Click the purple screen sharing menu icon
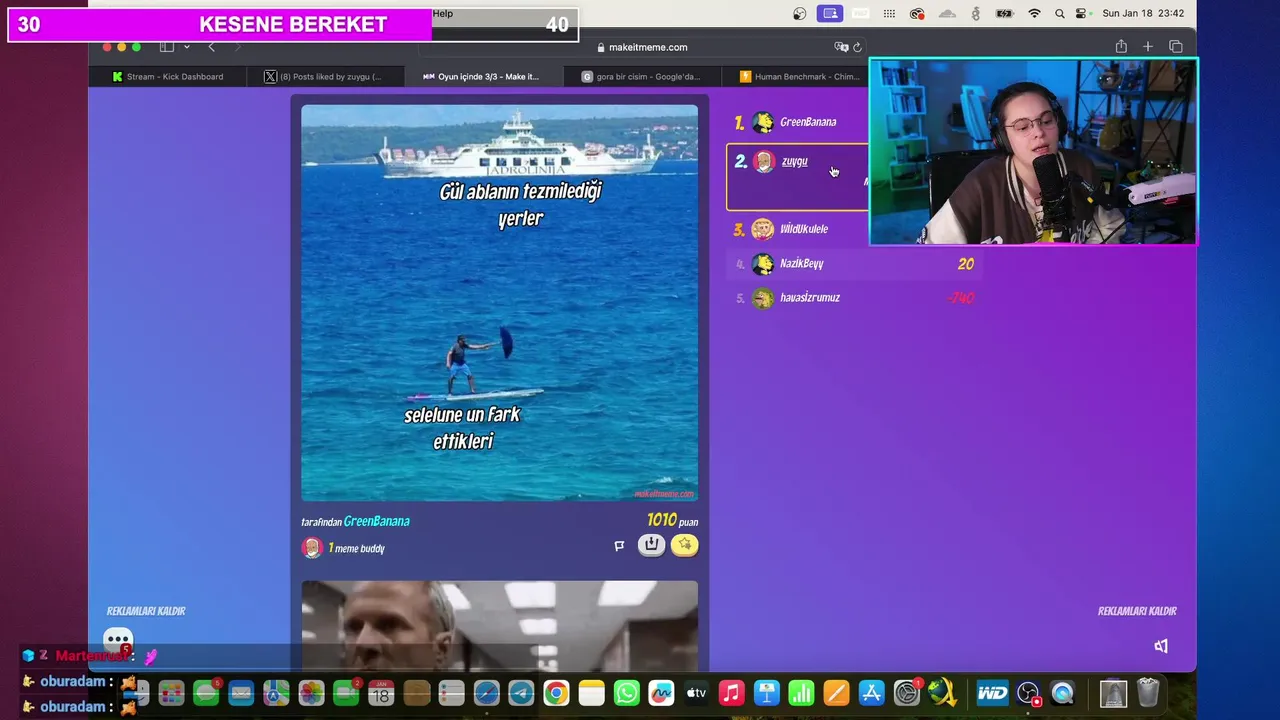 pyautogui.click(x=829, y=14)
